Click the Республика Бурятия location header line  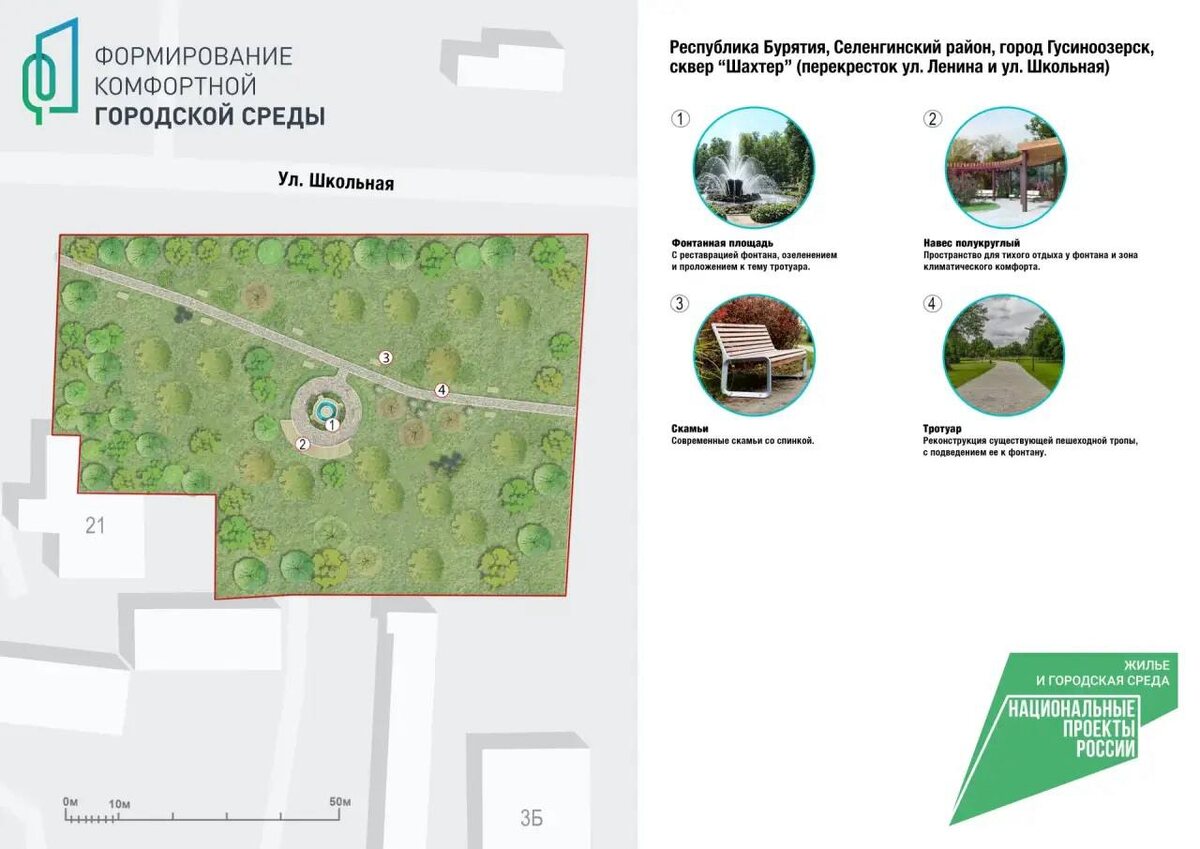pos(912,49)
